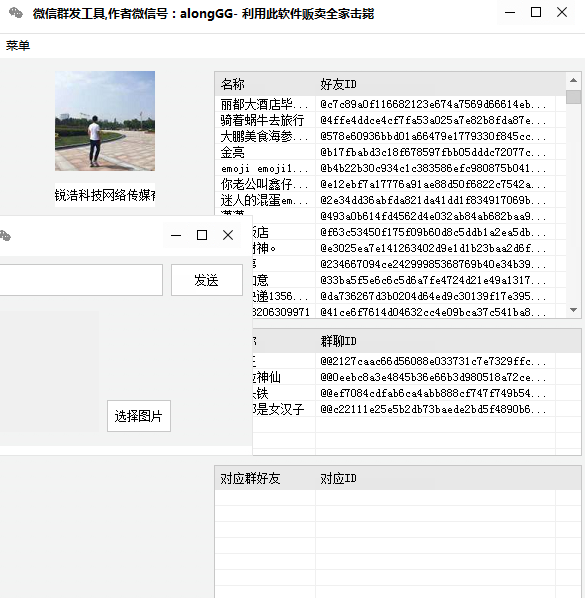Select friend row 丽都大酒店毕...
Image resolution: width=585 pixels, height=598 pixels.
tap(264, 104)
